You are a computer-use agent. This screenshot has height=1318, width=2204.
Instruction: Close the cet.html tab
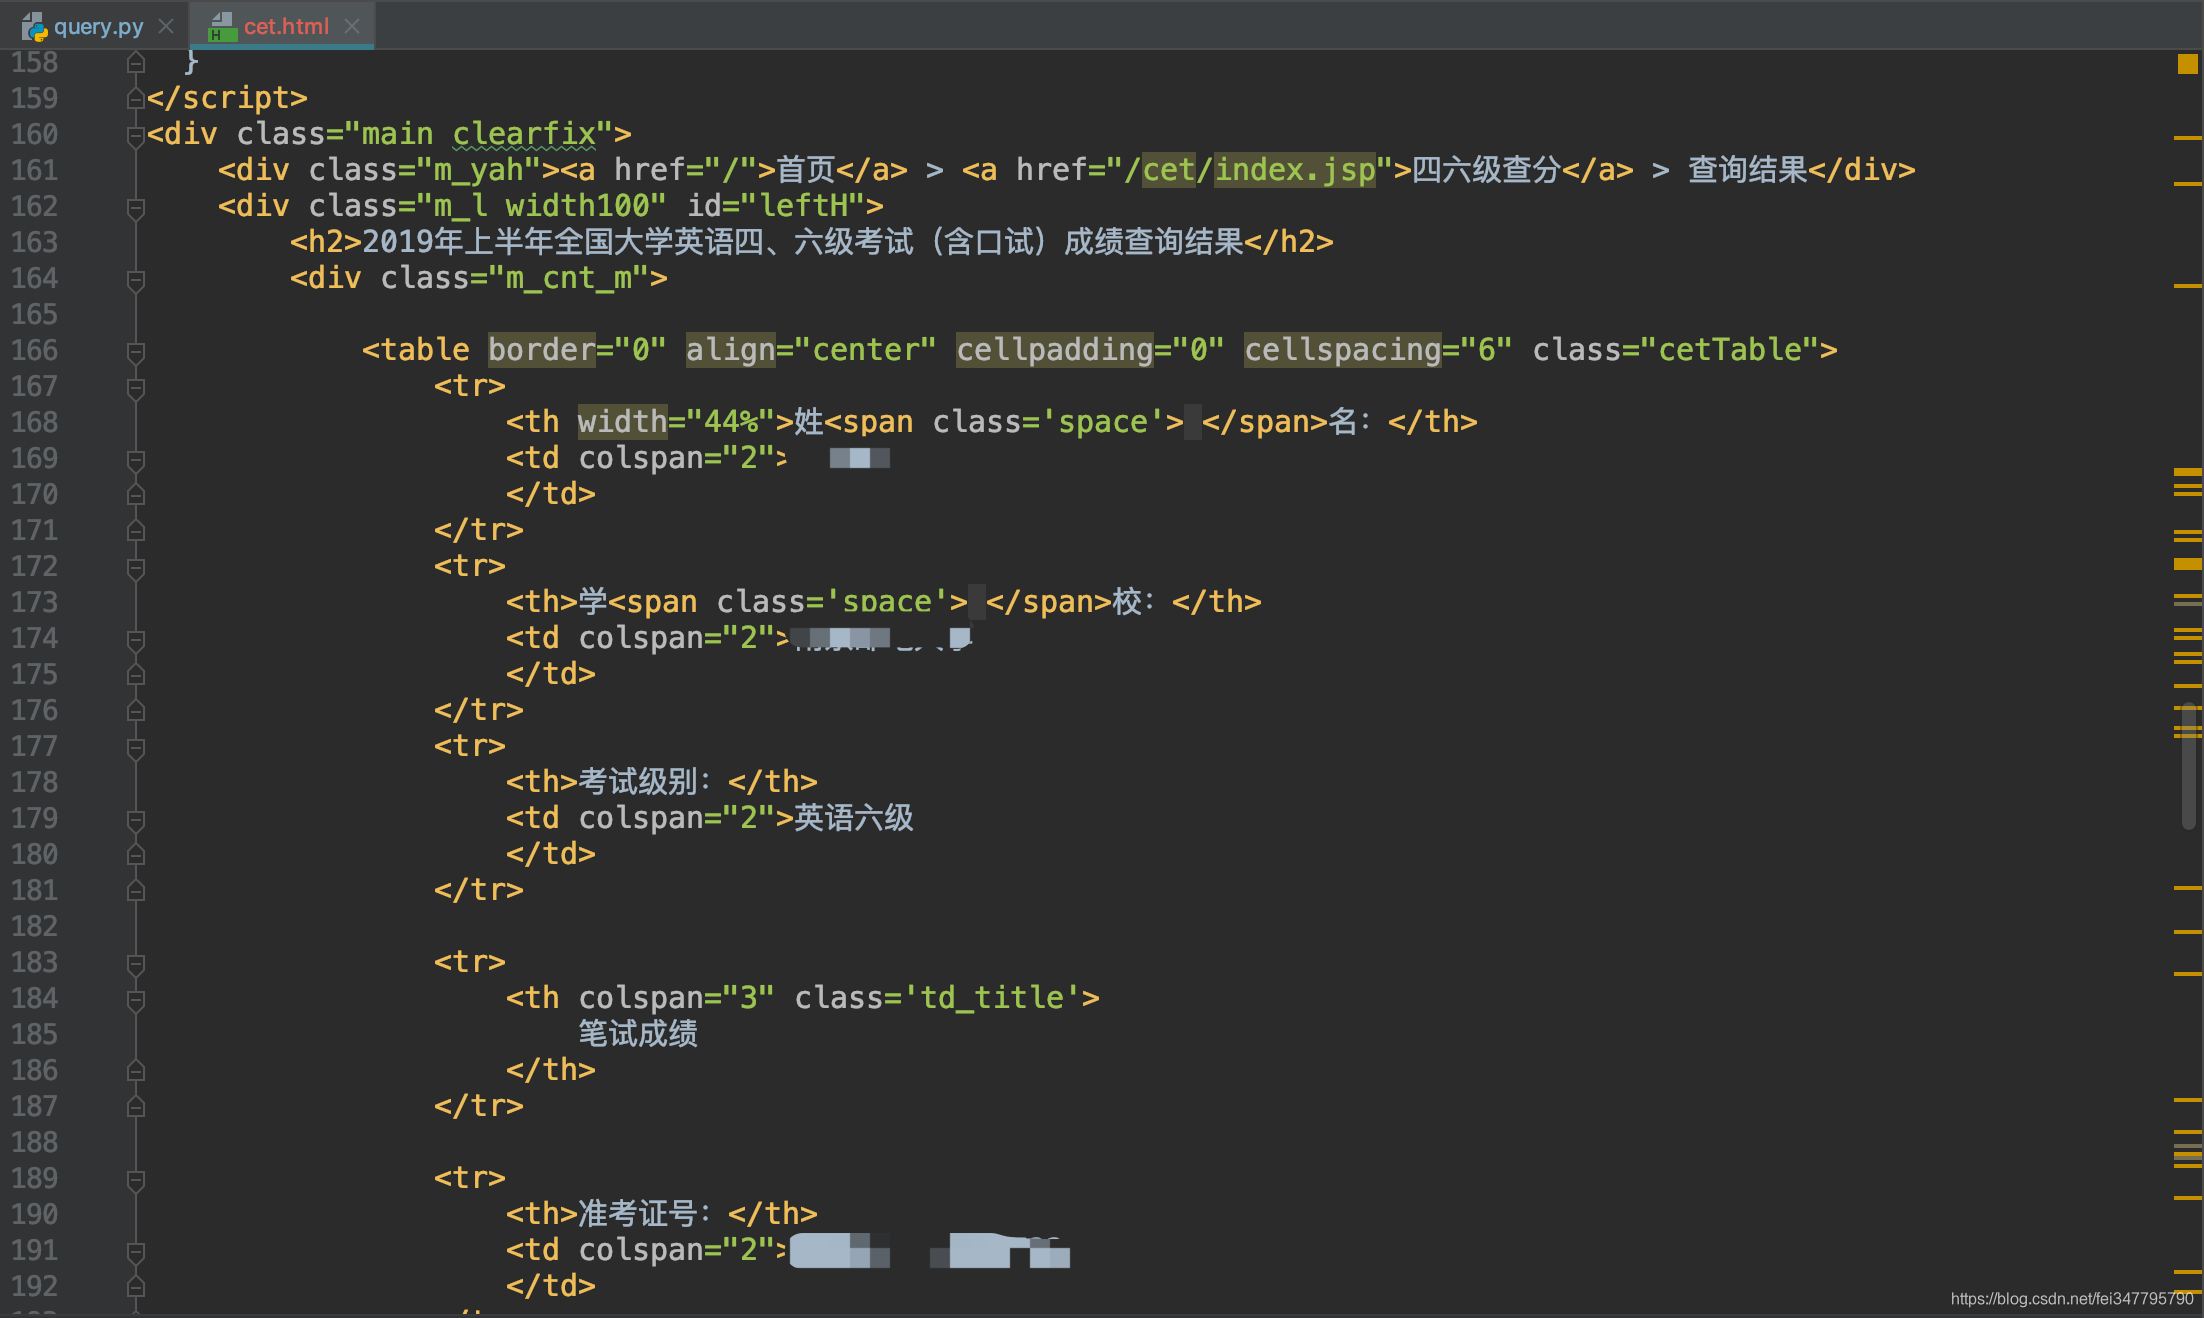point(352,26)
